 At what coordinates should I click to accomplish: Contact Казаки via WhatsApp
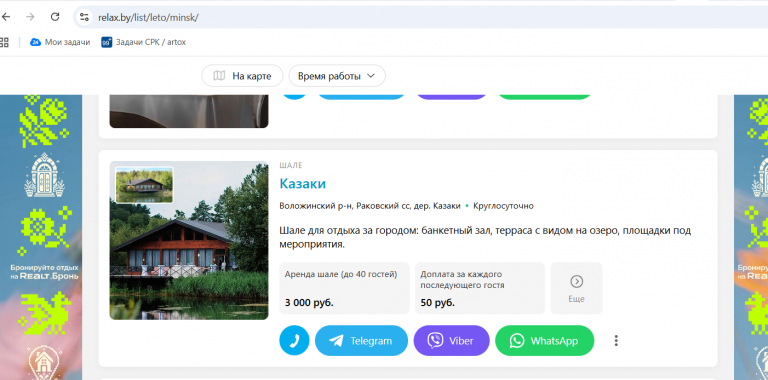click(x=545, y=340)
